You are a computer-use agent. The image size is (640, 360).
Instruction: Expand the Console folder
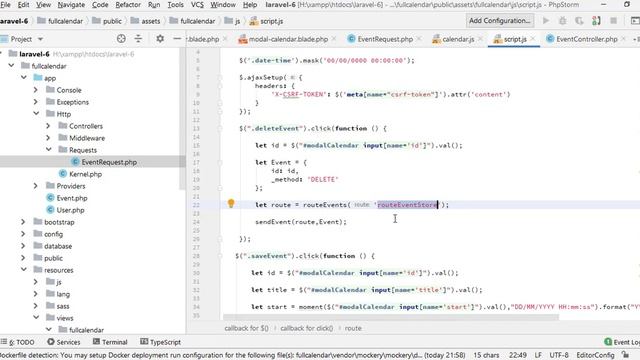[36, 90]
